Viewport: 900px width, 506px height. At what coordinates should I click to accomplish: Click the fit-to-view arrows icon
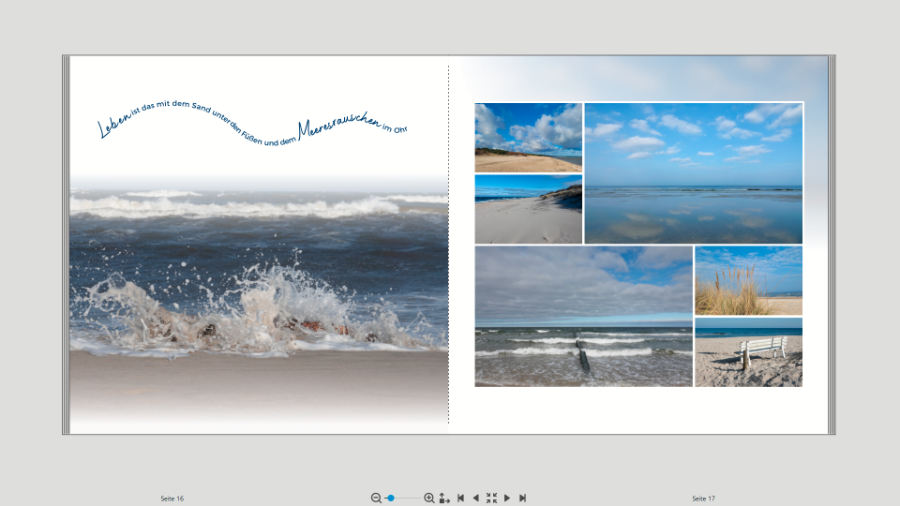491,498
